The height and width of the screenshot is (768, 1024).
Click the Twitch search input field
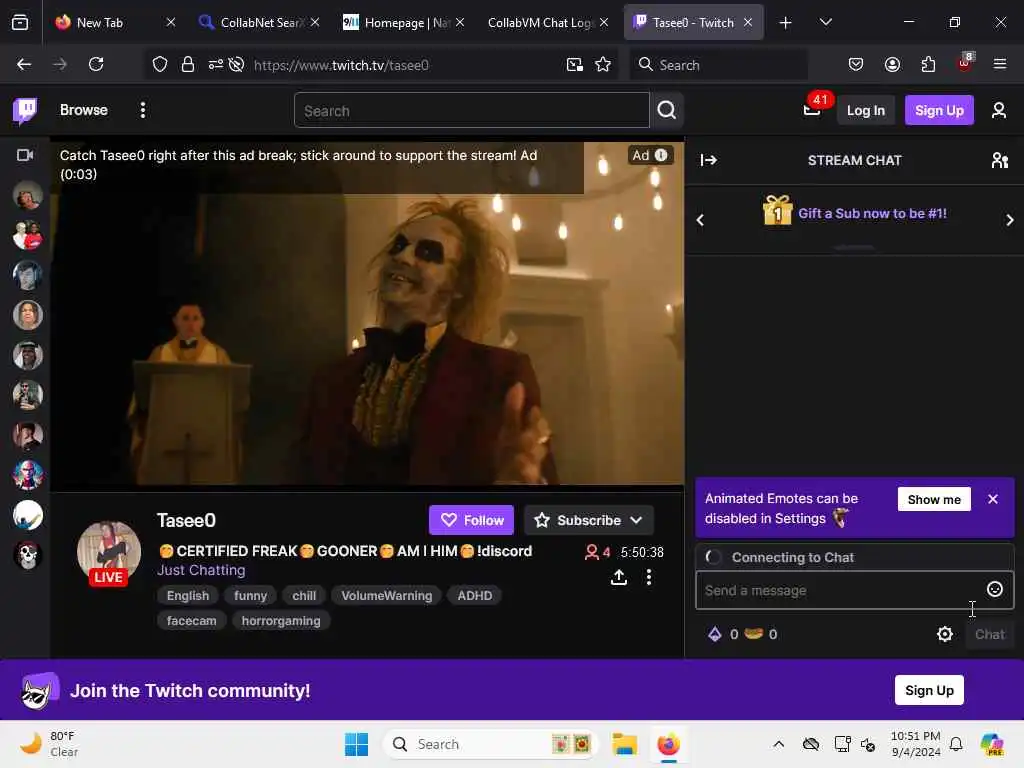(x=472, y=110)
